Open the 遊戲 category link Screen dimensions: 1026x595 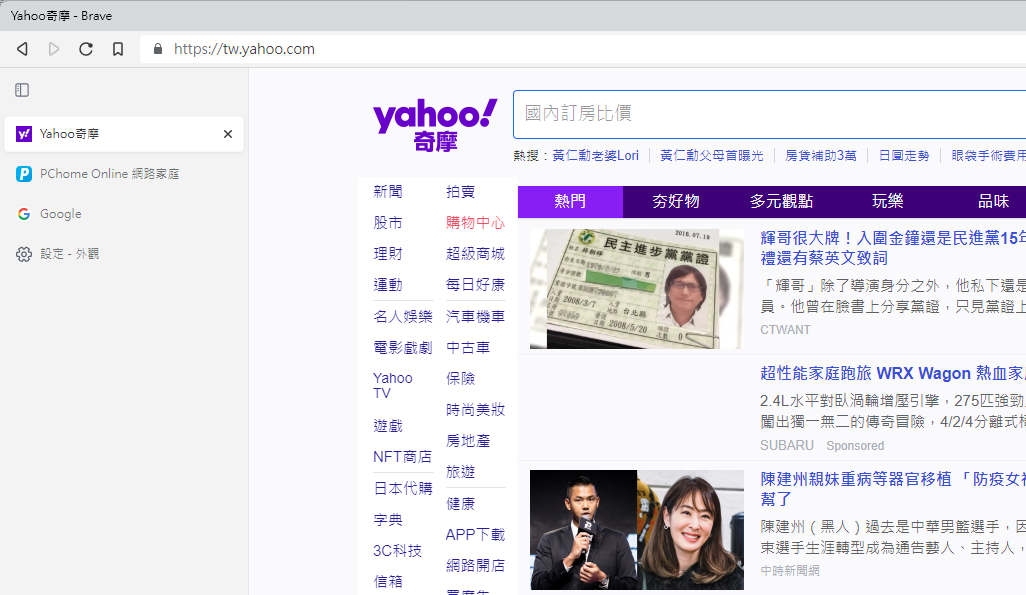coord(388,426)
